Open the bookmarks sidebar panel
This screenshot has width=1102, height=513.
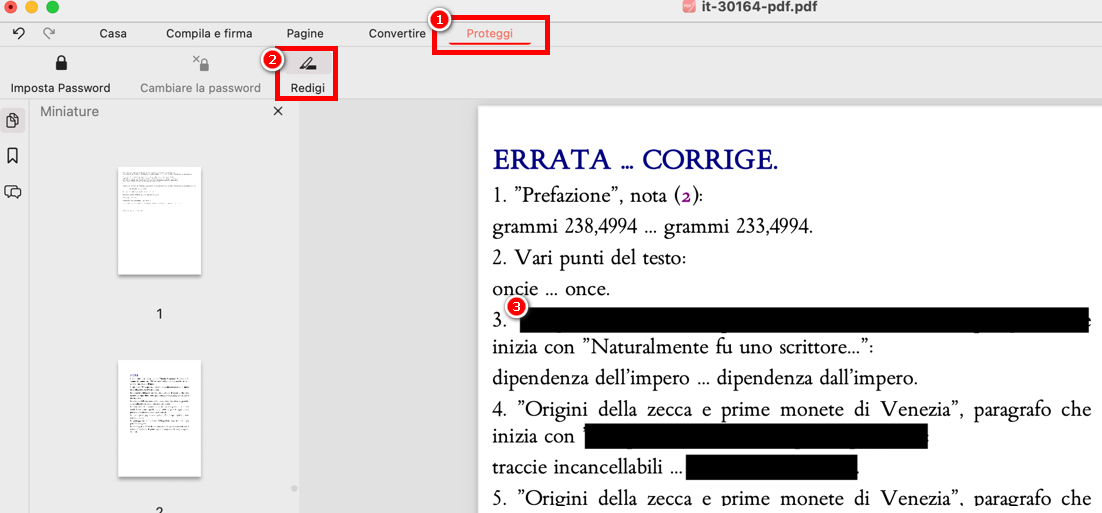coord(12,156)
